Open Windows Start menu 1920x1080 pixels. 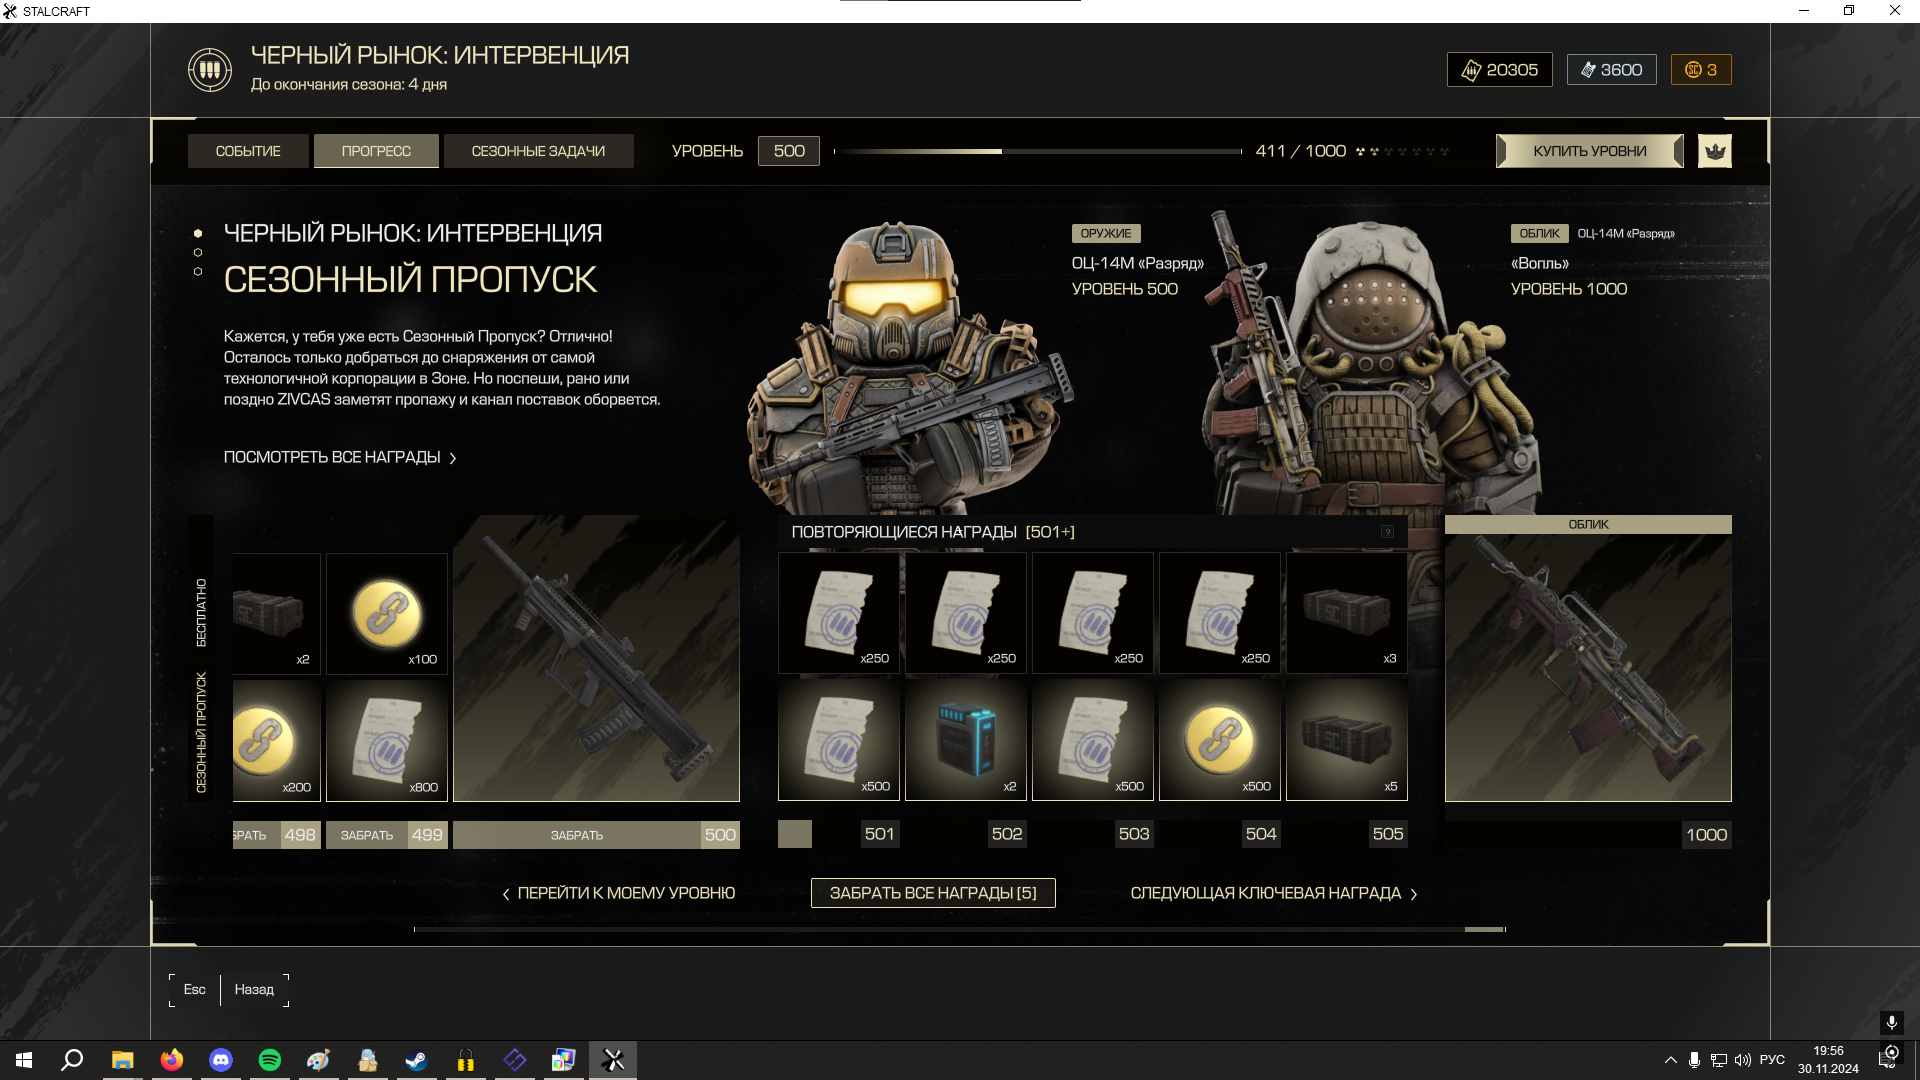(24, 1060)
